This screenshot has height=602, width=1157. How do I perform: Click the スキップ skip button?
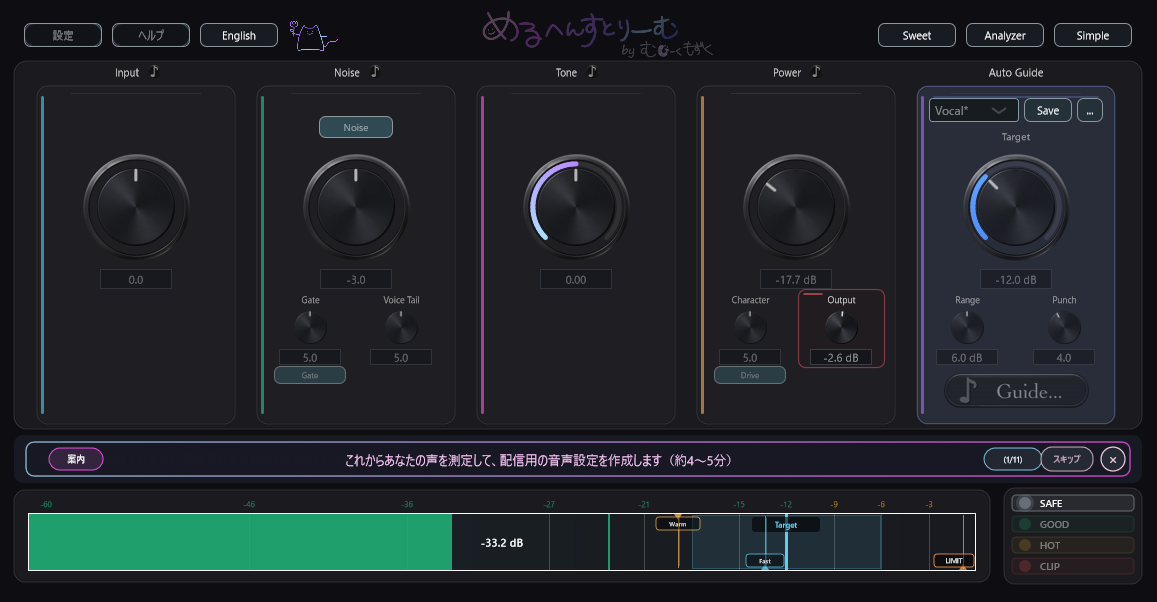[1067, 459]
